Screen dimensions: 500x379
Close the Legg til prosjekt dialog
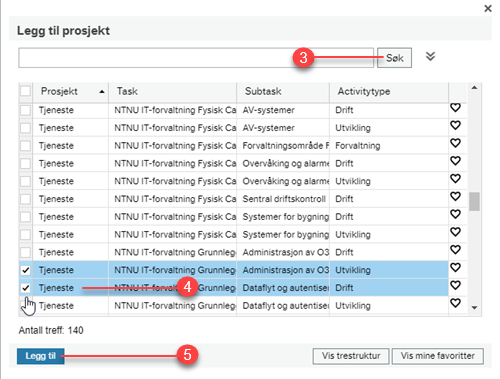(488, 8)
